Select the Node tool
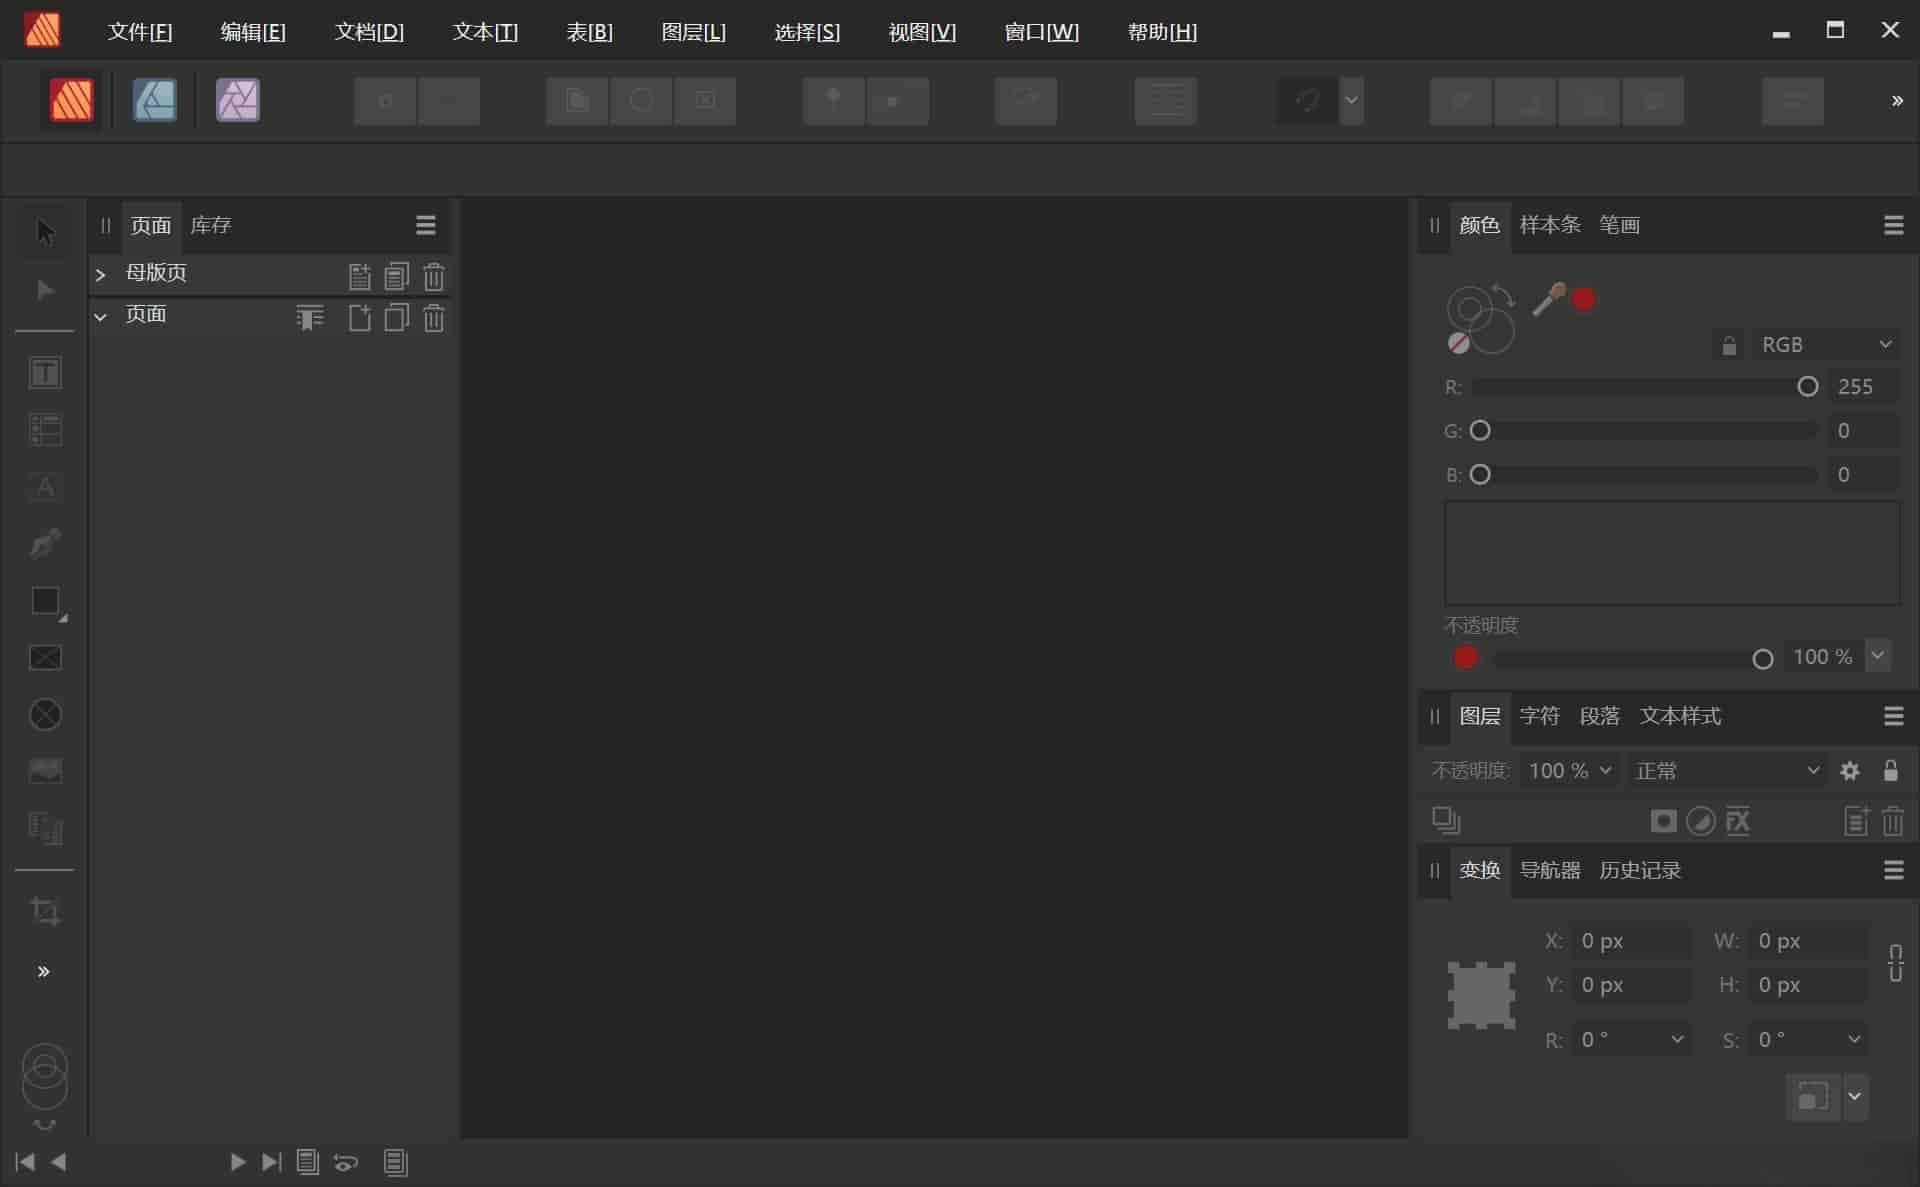 (45, 290)
